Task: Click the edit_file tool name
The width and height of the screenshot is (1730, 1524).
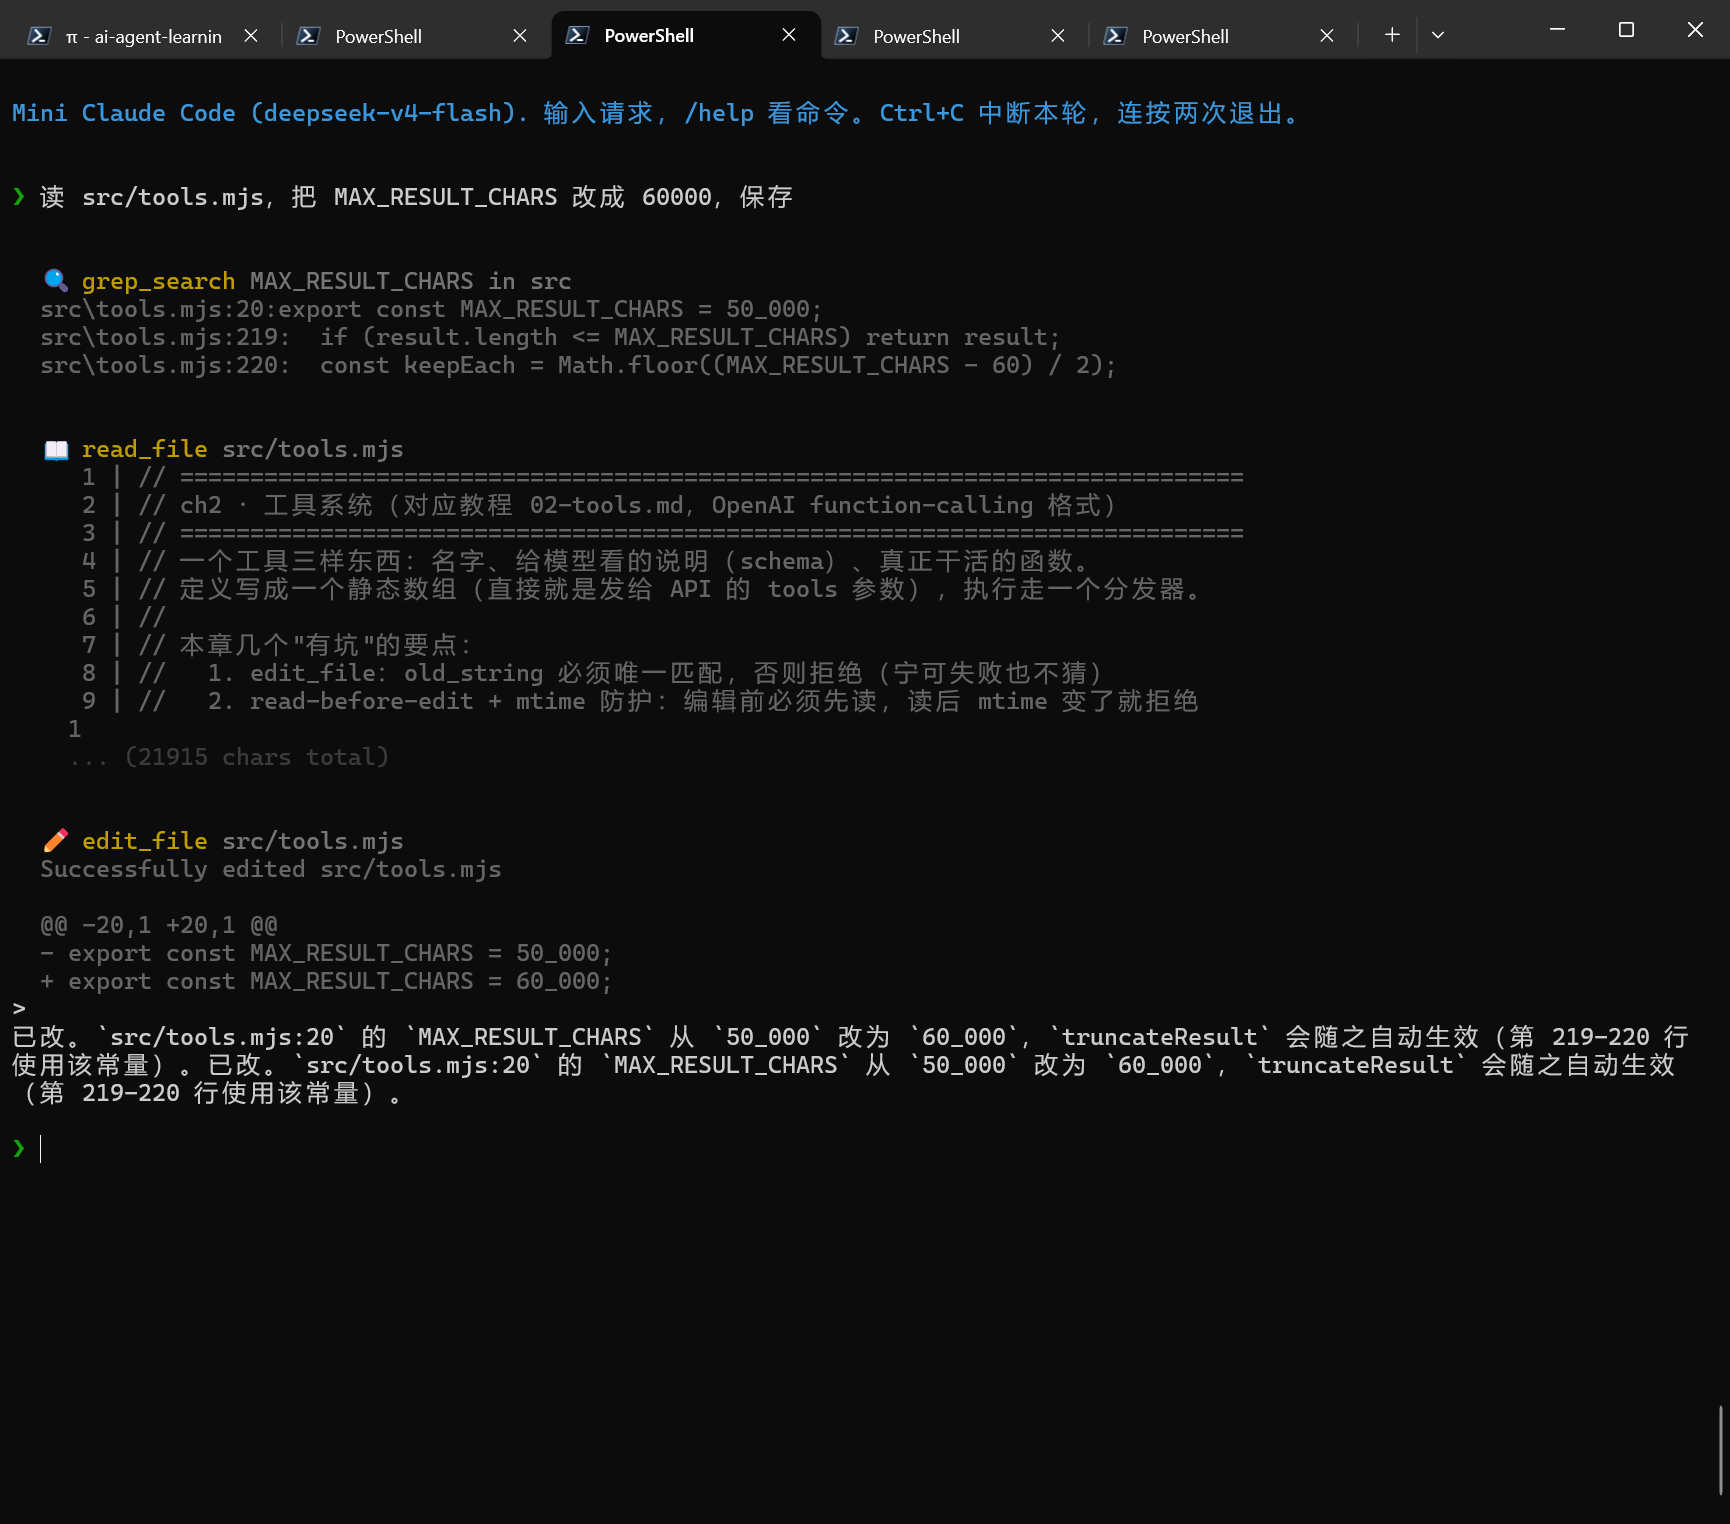Action: (x=144, y=841)
